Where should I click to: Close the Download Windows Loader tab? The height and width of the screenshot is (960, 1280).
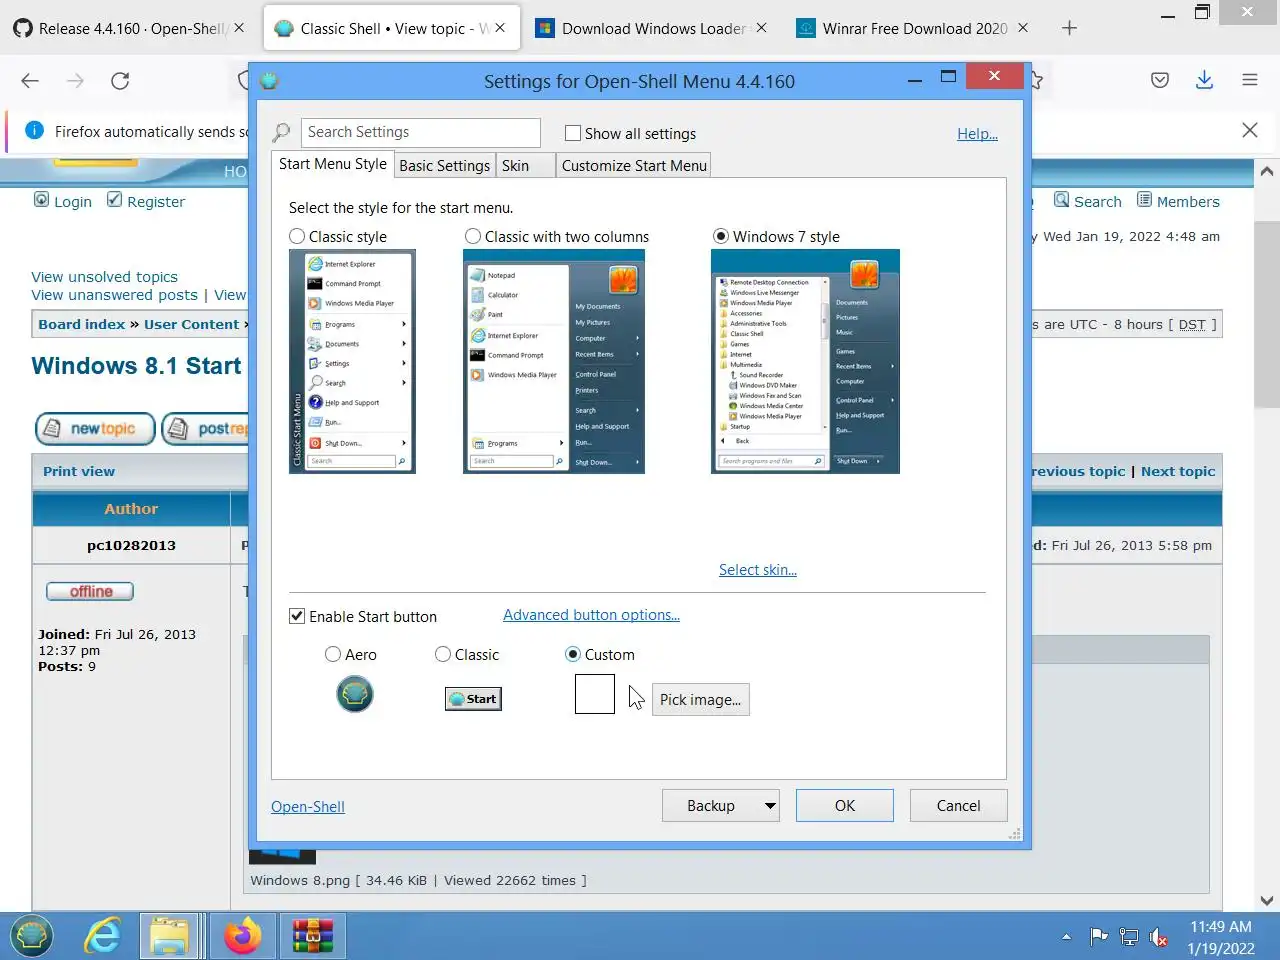(x=761, y=28)
